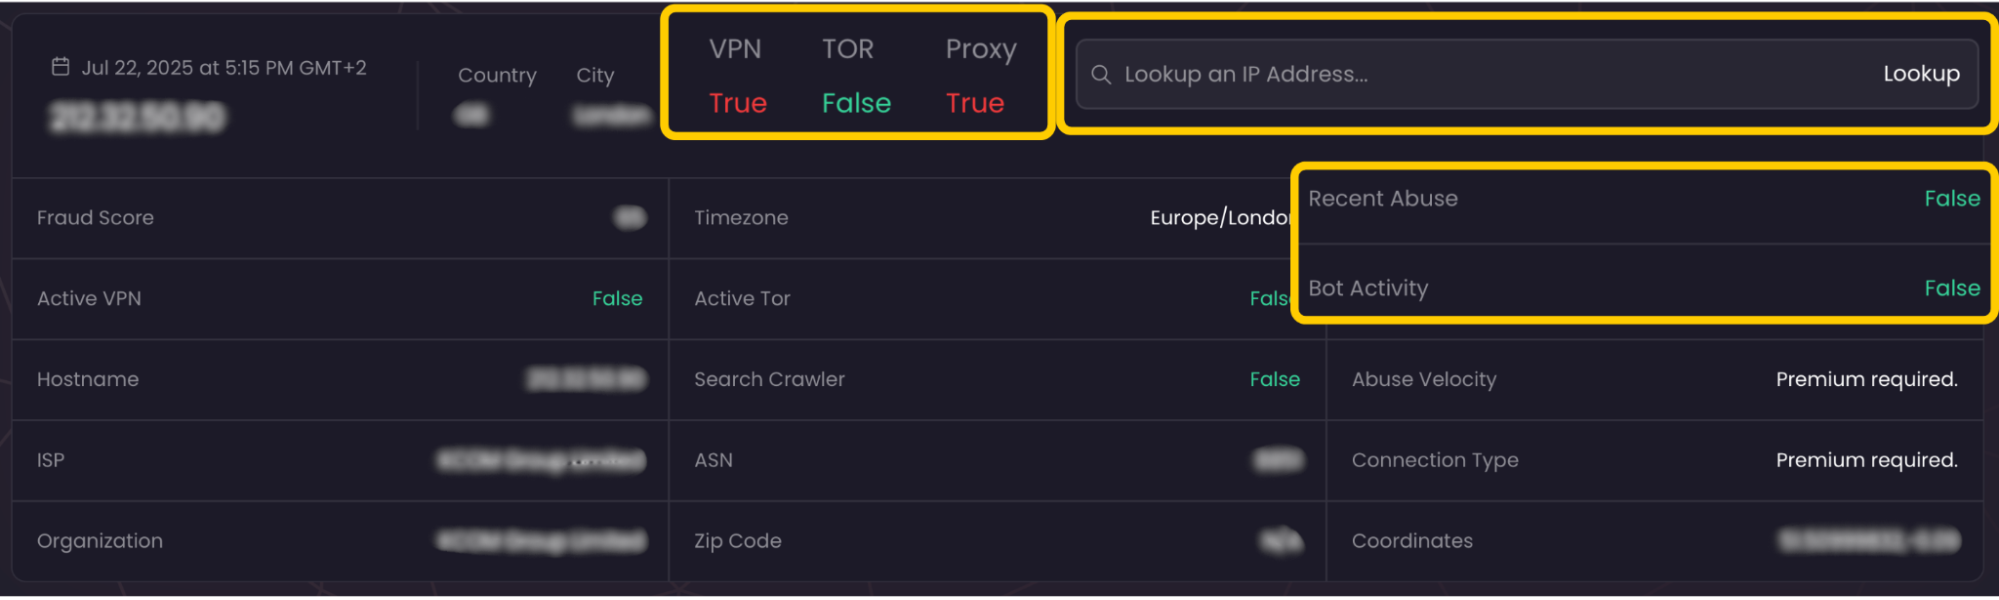The image size is (1999, 600).
Task: Click the Premium required link for Connection Type
Action: click(1865, 460)
